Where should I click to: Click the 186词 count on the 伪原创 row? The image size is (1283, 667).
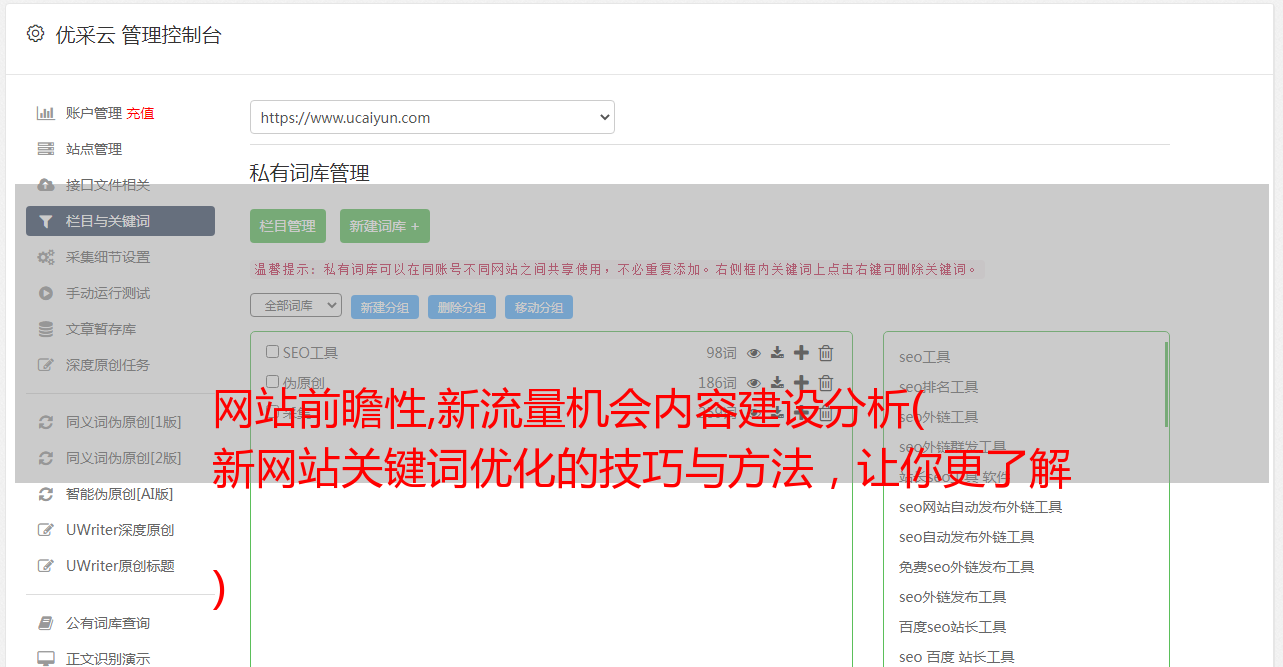[x=717, y=382]
